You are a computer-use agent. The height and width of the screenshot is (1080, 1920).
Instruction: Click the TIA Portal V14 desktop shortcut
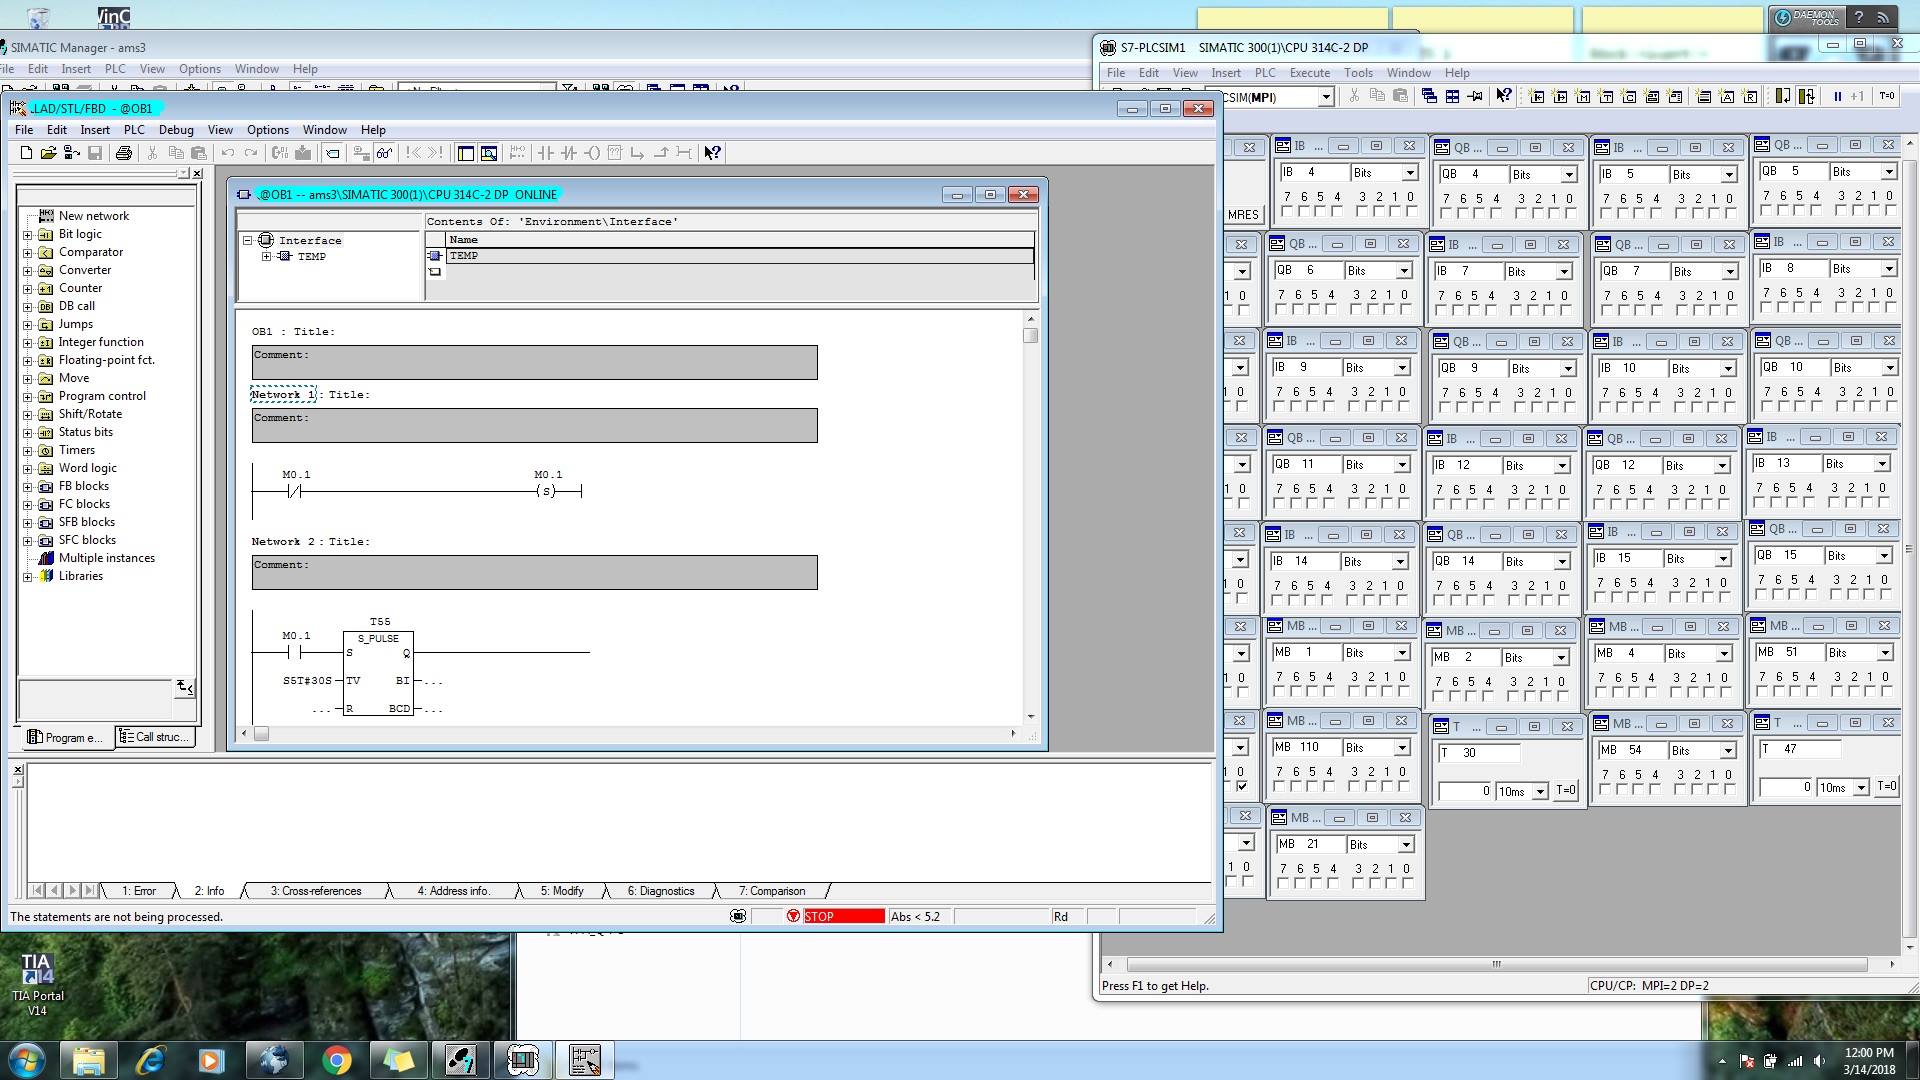[x=37, y=984]
